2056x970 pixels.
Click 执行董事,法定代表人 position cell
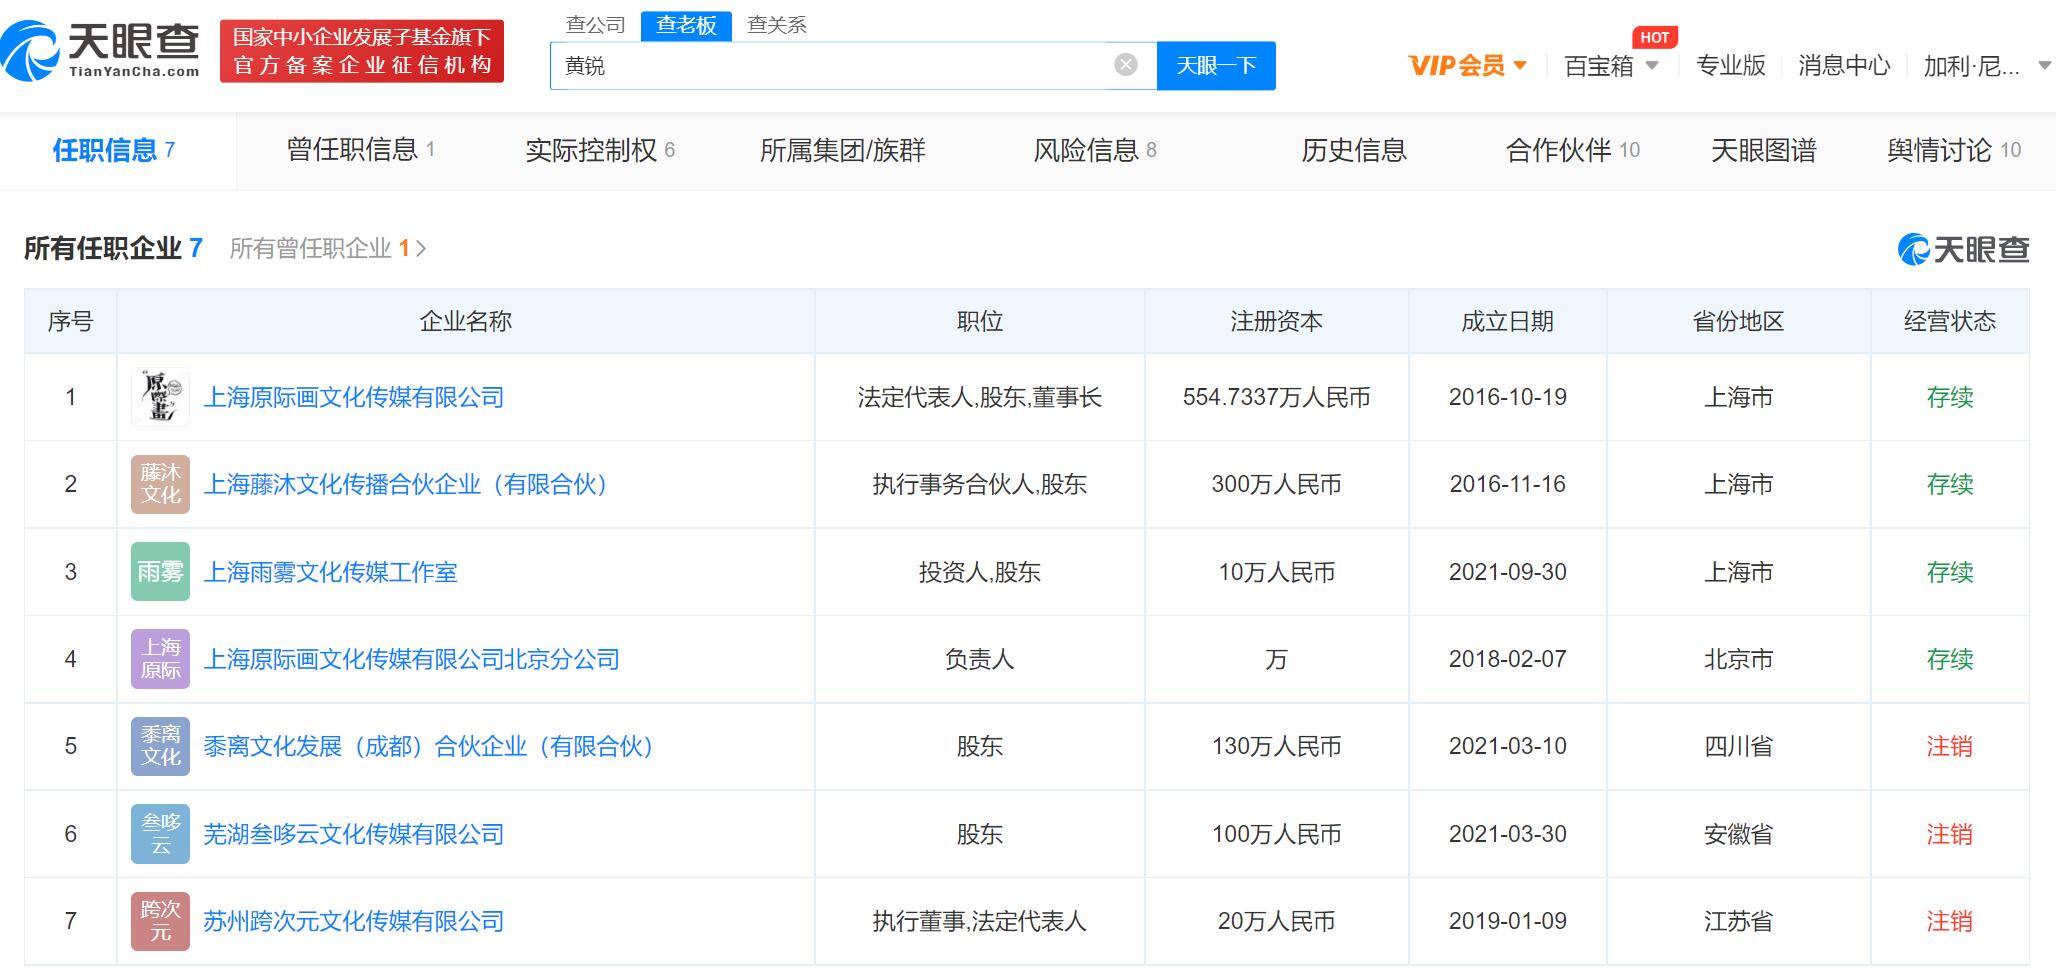coord(979,921)
